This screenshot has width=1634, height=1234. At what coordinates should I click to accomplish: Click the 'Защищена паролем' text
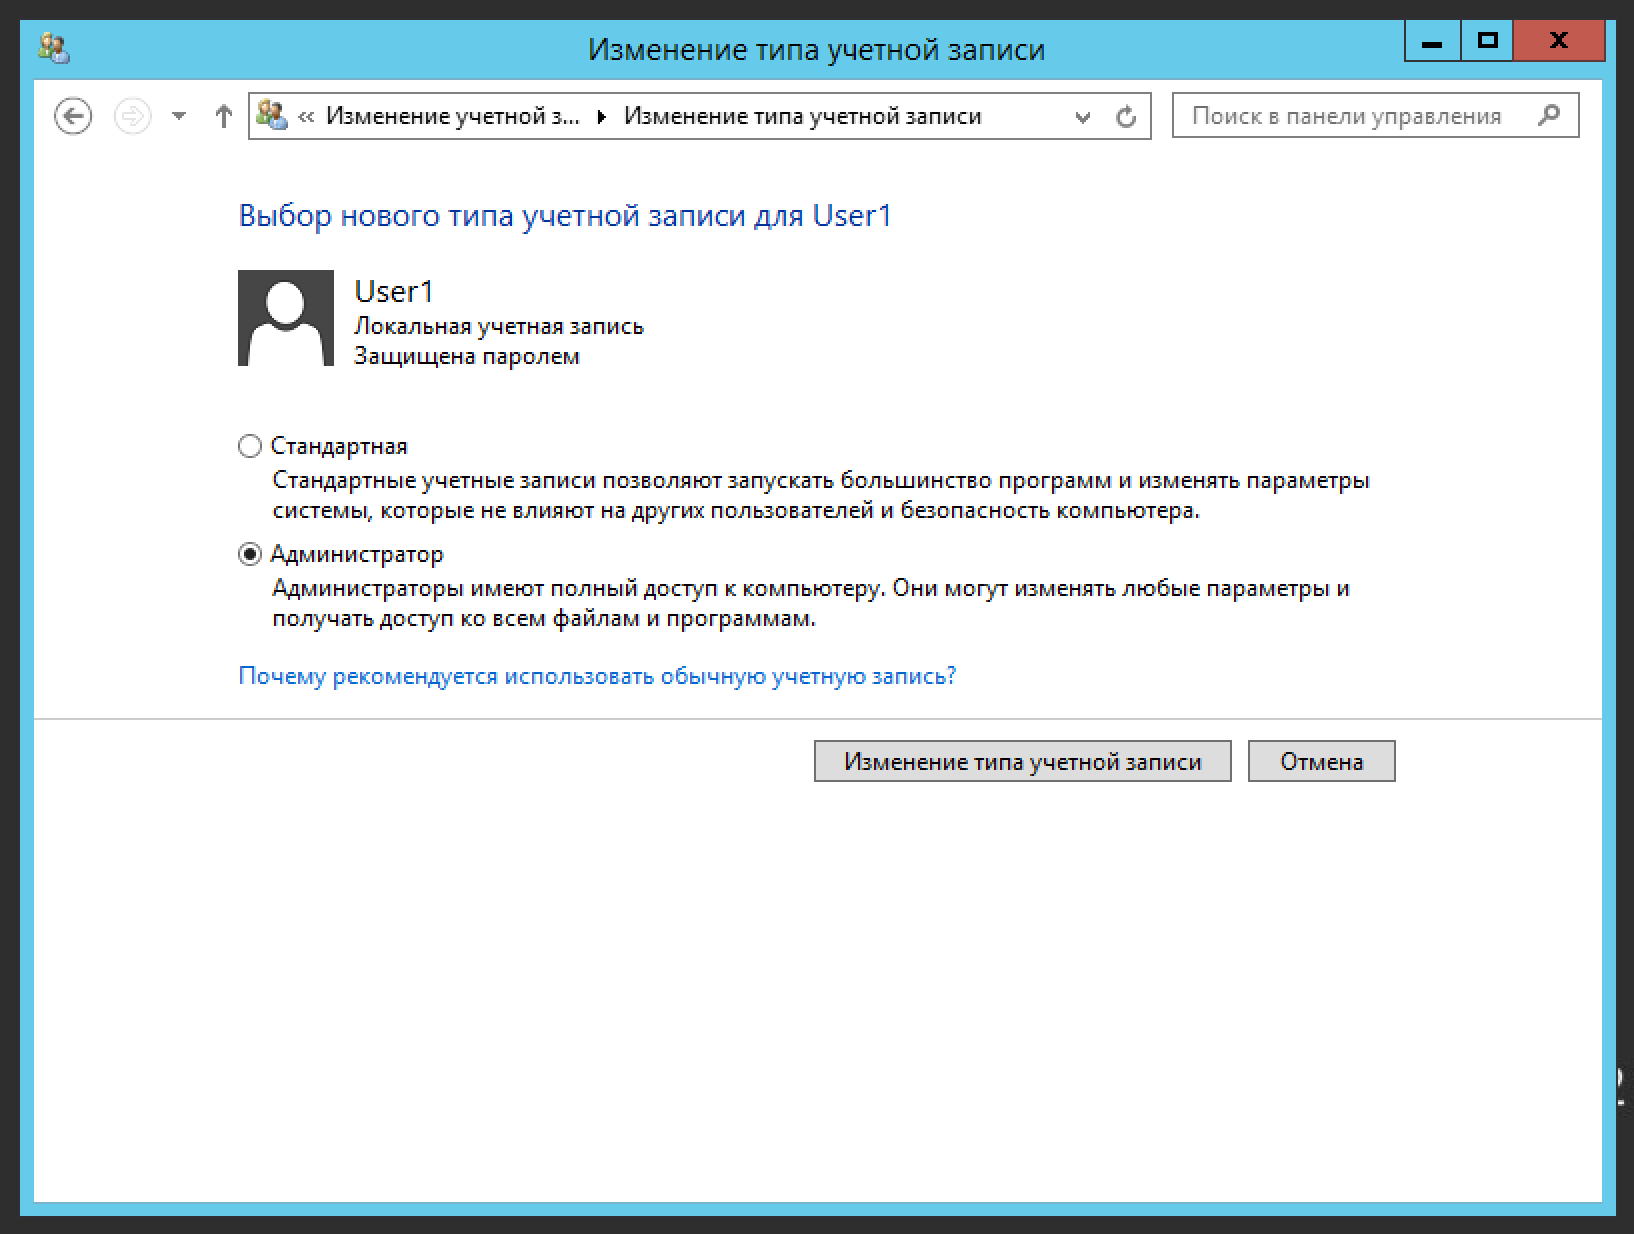click(467, 356)
